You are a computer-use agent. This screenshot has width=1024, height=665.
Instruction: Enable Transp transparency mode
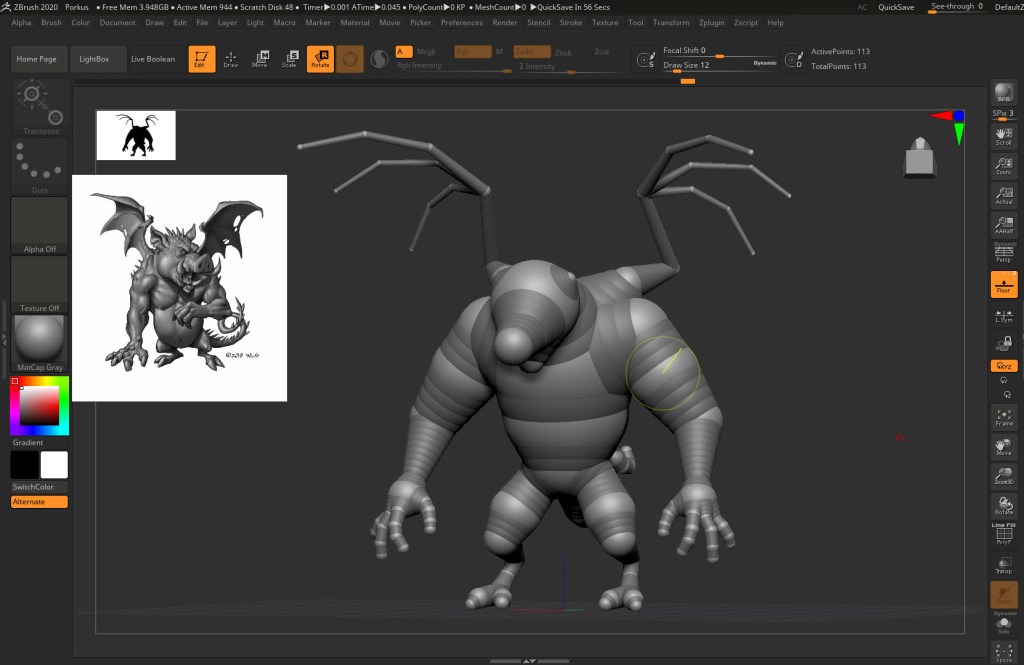coord(1003,565)
